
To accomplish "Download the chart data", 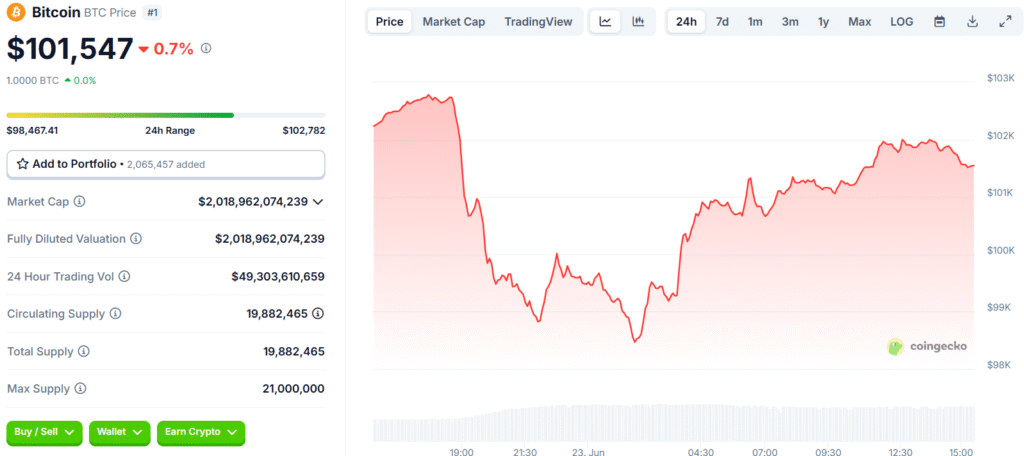I will tap(972, 22).
